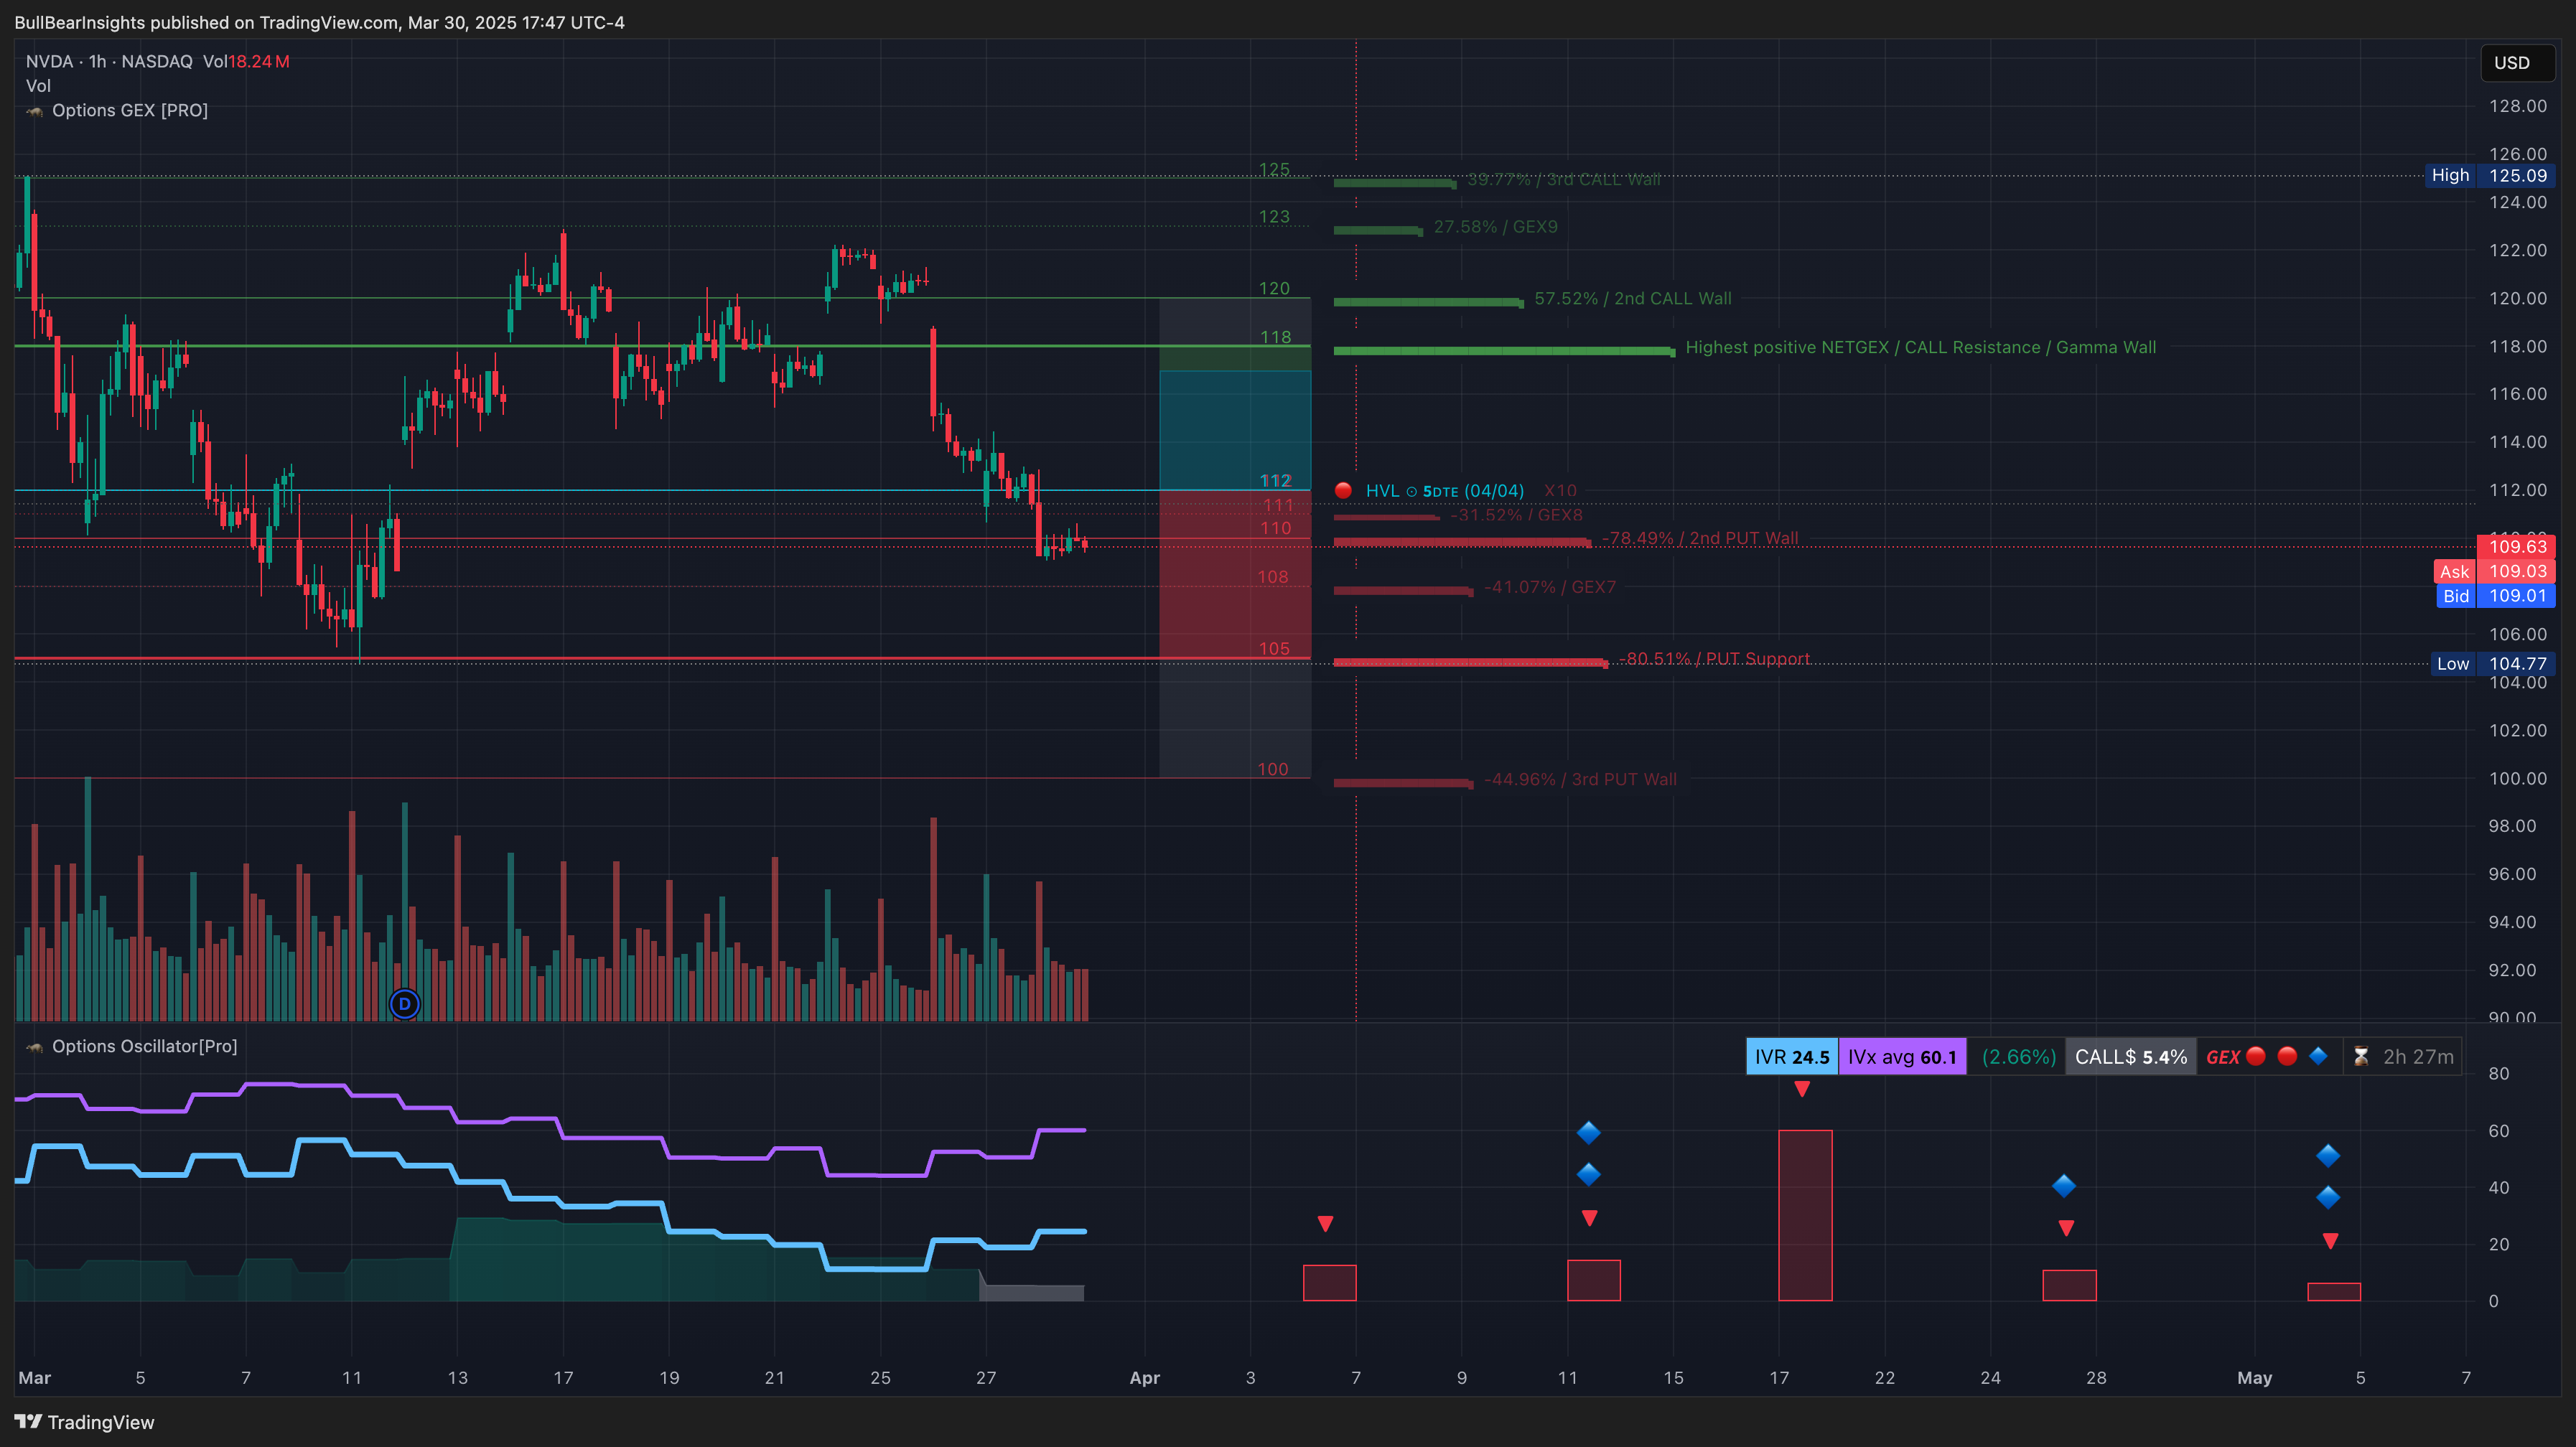The width and height of the screenshot is (2576, 1447).
Task: Click the HVL 5DTE (04/04) label
Action: pyautogui.click(x=1445, y=491)
